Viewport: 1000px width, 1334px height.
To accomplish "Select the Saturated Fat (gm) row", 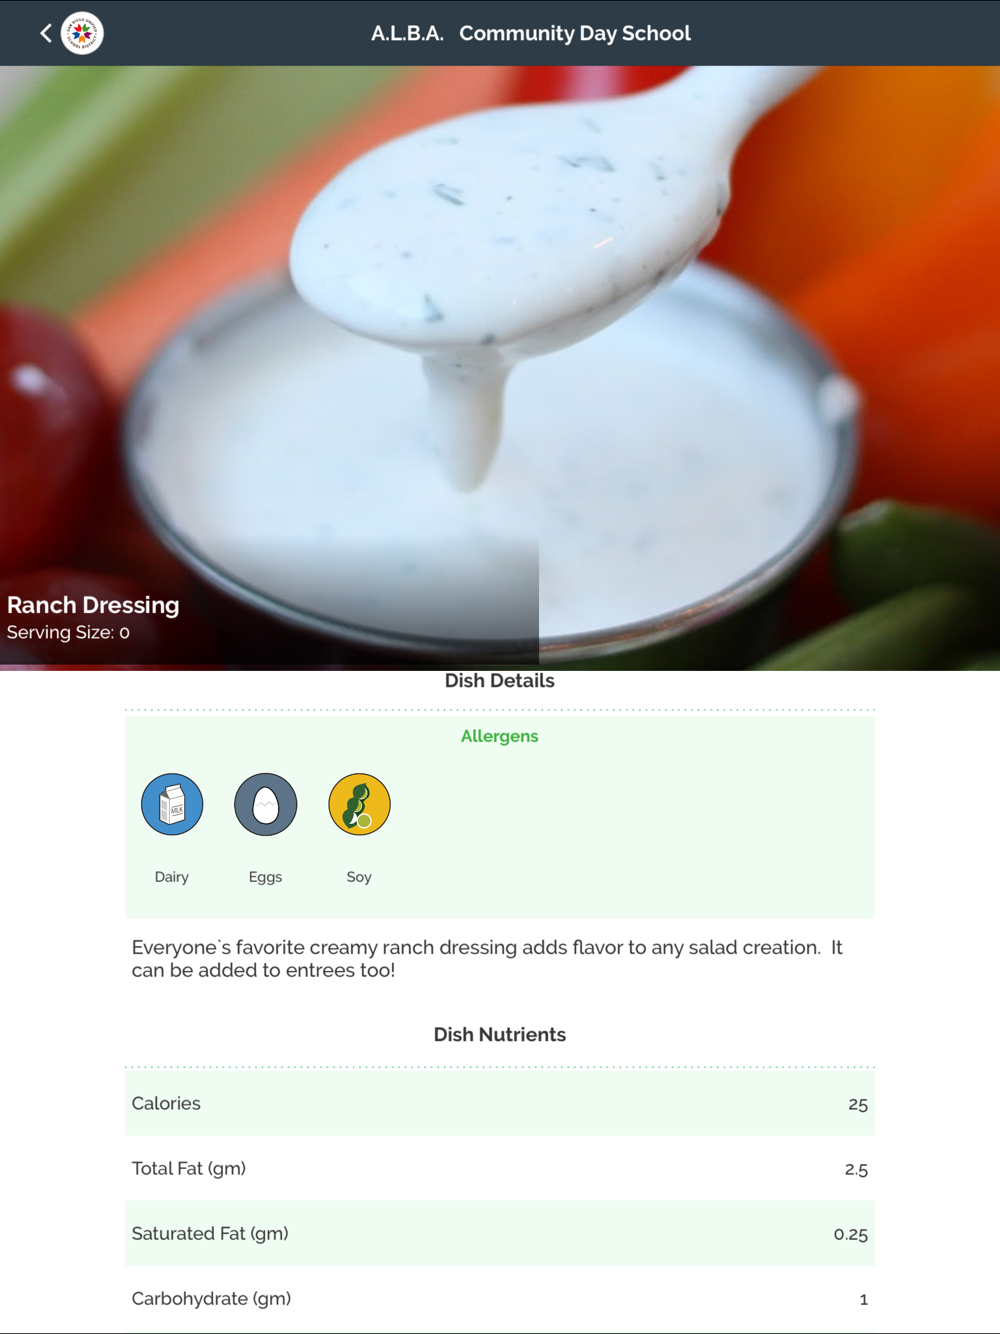I will [x=500, y=1233].
